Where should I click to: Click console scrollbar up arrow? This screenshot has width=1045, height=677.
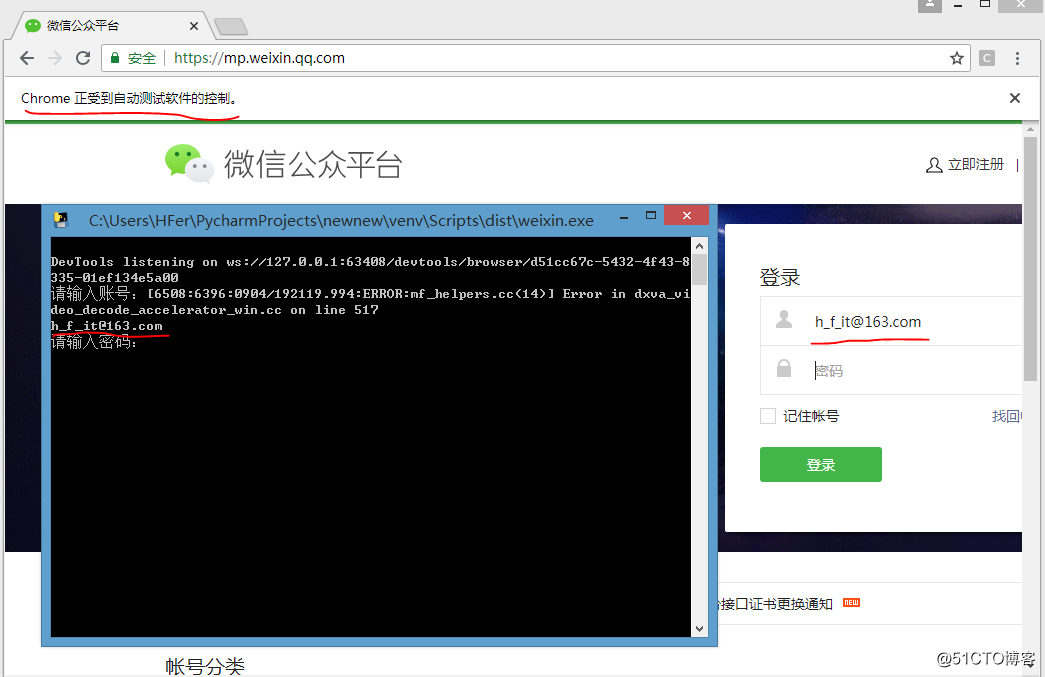coord(699,246)
